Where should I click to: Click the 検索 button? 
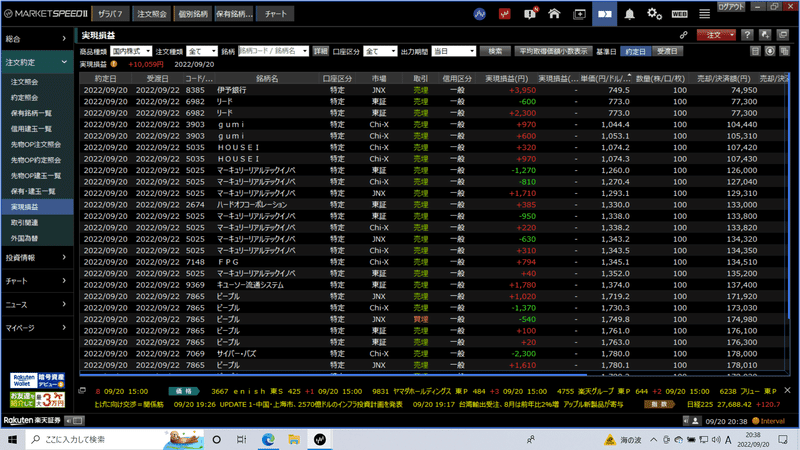[x=495, y=51]
